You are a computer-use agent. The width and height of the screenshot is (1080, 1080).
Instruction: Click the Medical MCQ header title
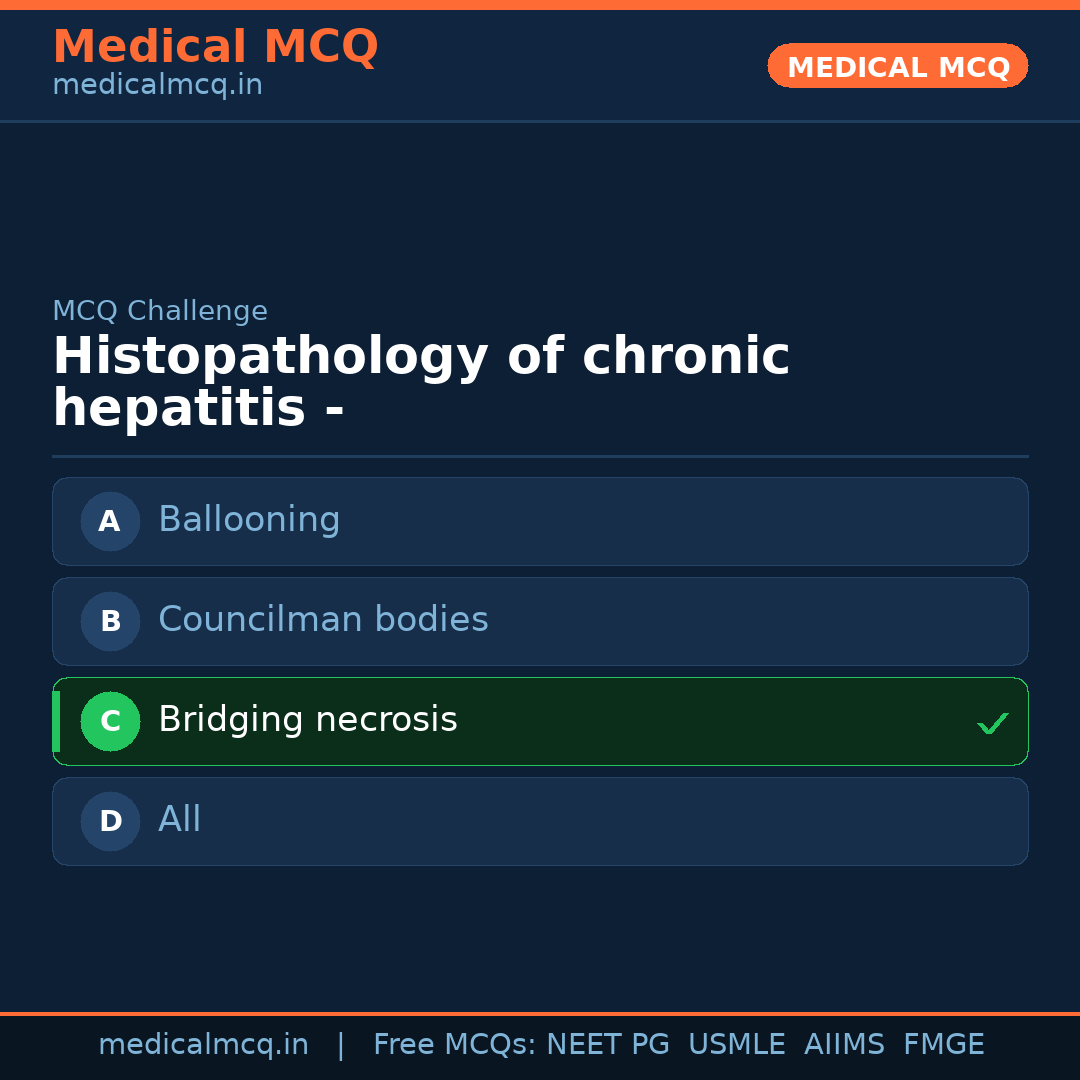(215, 47)
